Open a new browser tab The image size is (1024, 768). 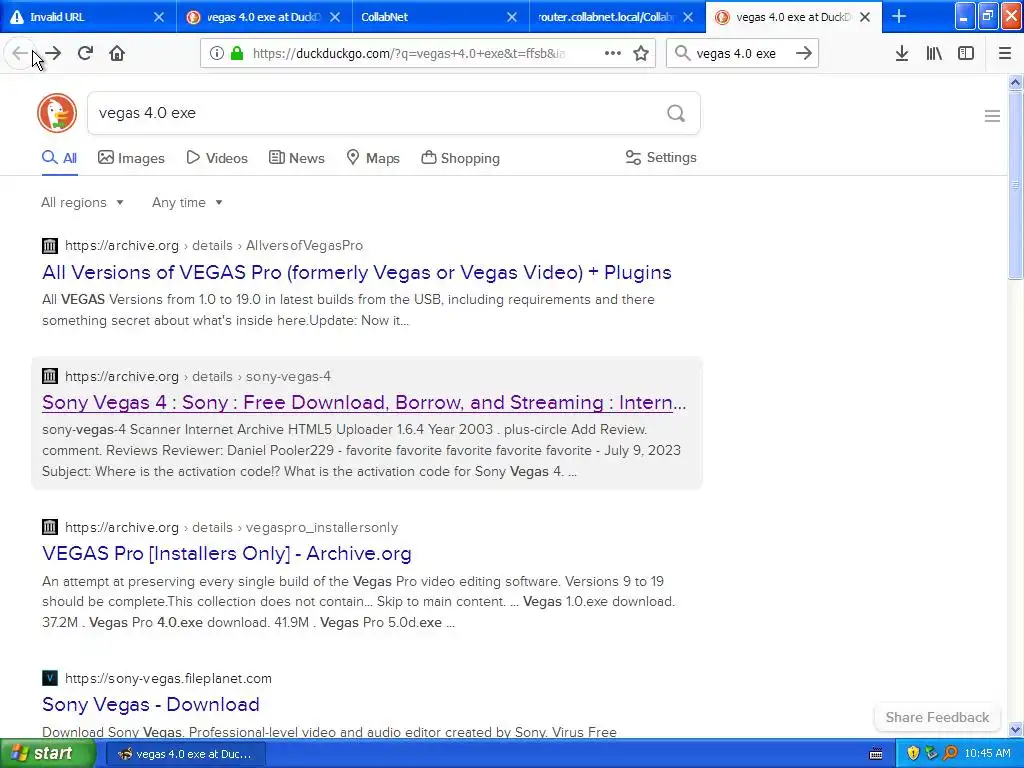point(899,16)
